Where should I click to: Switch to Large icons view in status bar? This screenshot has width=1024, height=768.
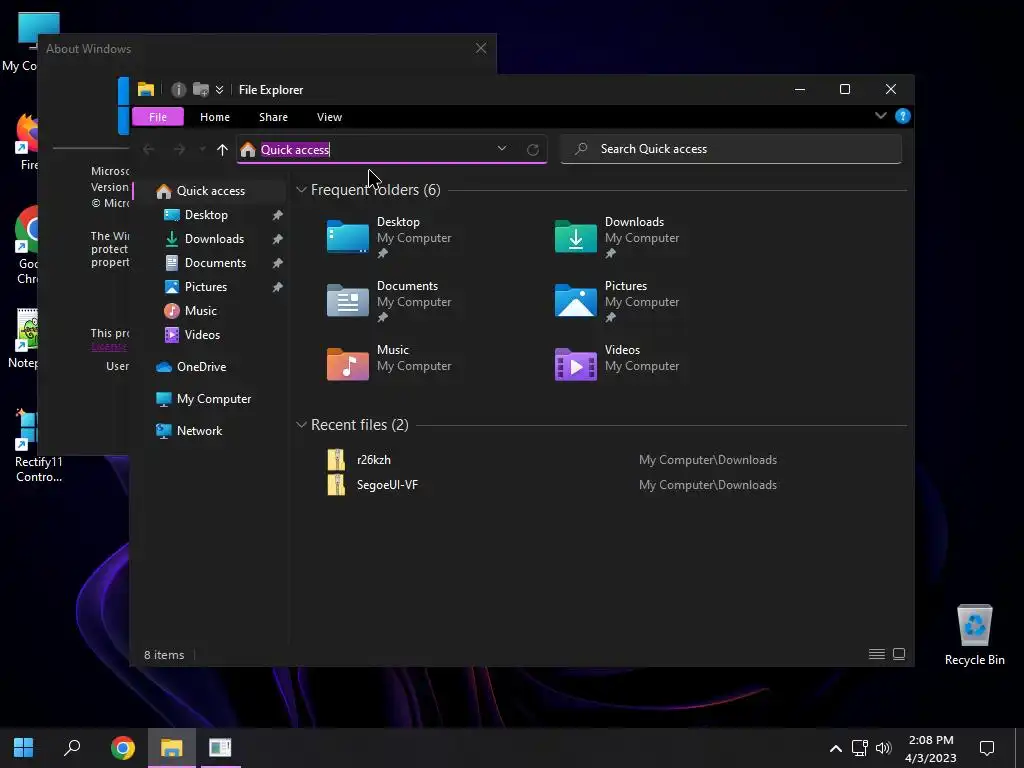(899, 654)
